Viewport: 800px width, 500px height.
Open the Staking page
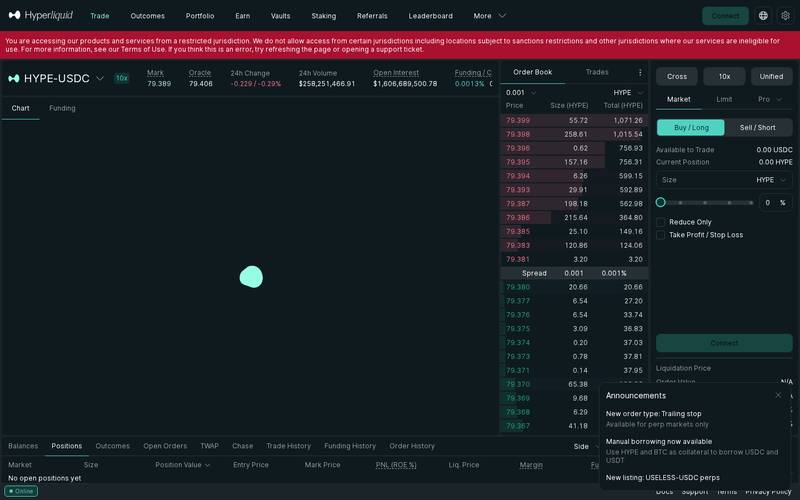pyautogui.click(x=323, y=16)
